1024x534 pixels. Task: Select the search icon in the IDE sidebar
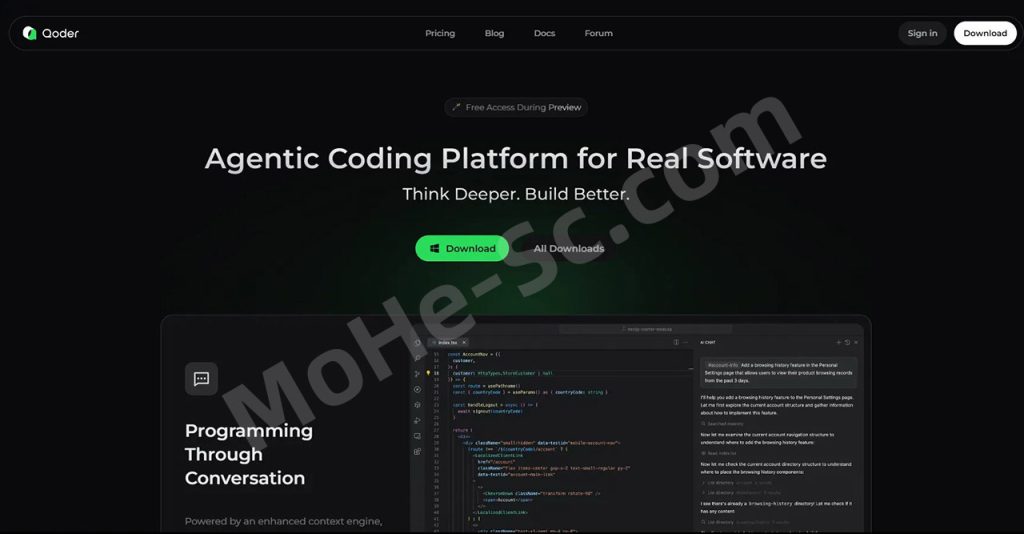pos(417,357)
